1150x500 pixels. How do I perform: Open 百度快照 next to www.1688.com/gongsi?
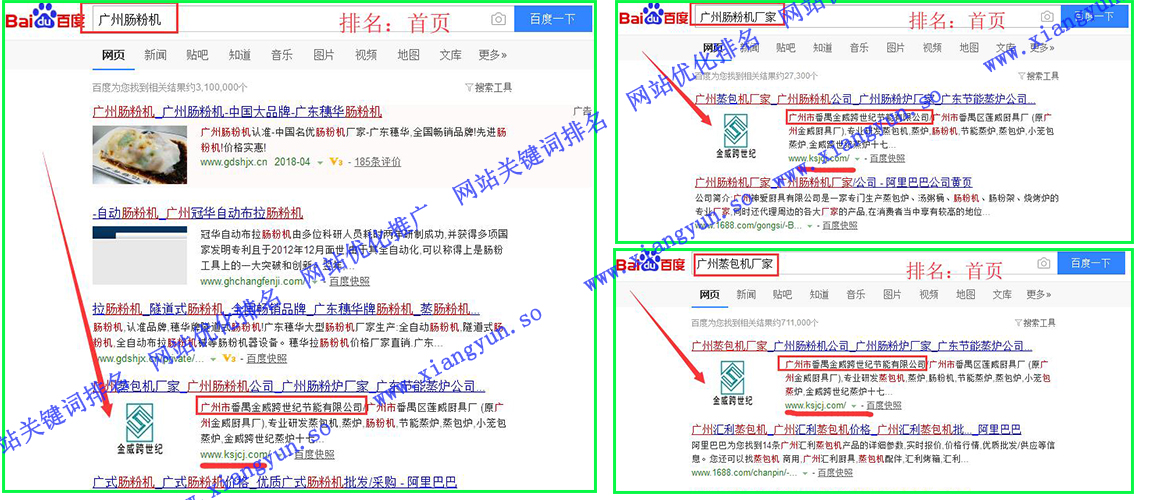tap(838, 225)
